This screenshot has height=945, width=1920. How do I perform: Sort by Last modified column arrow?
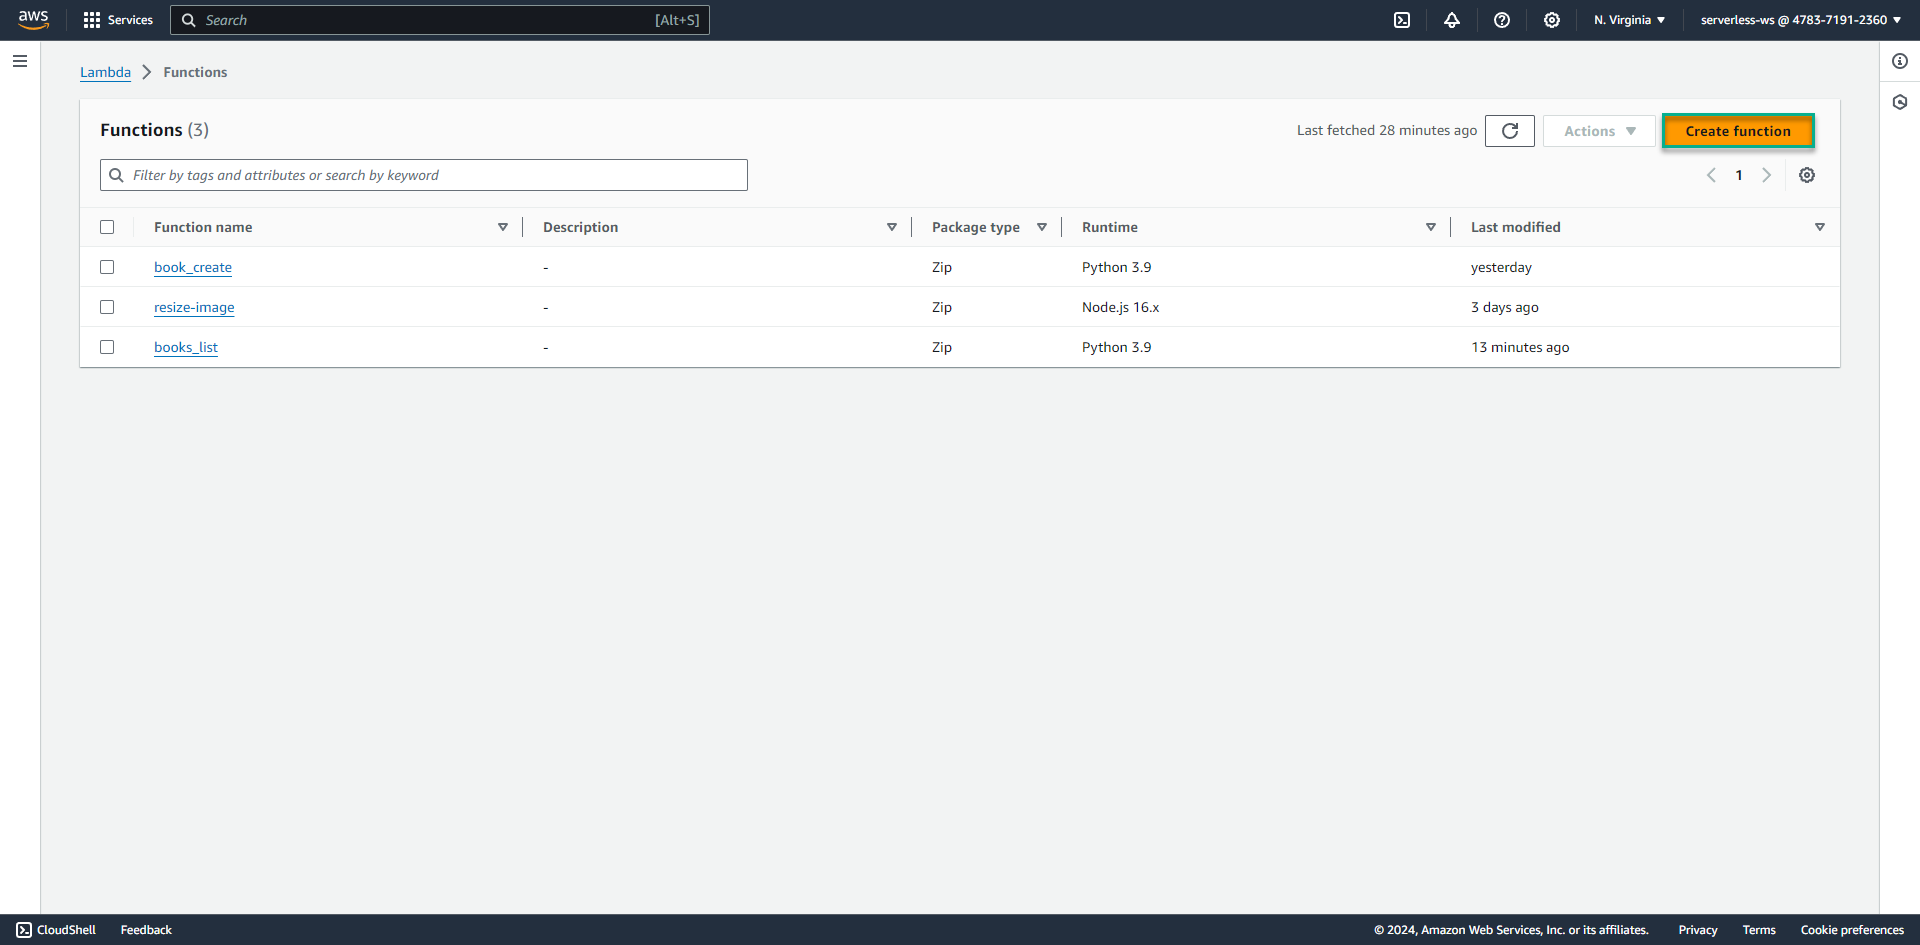(1820, 227)
